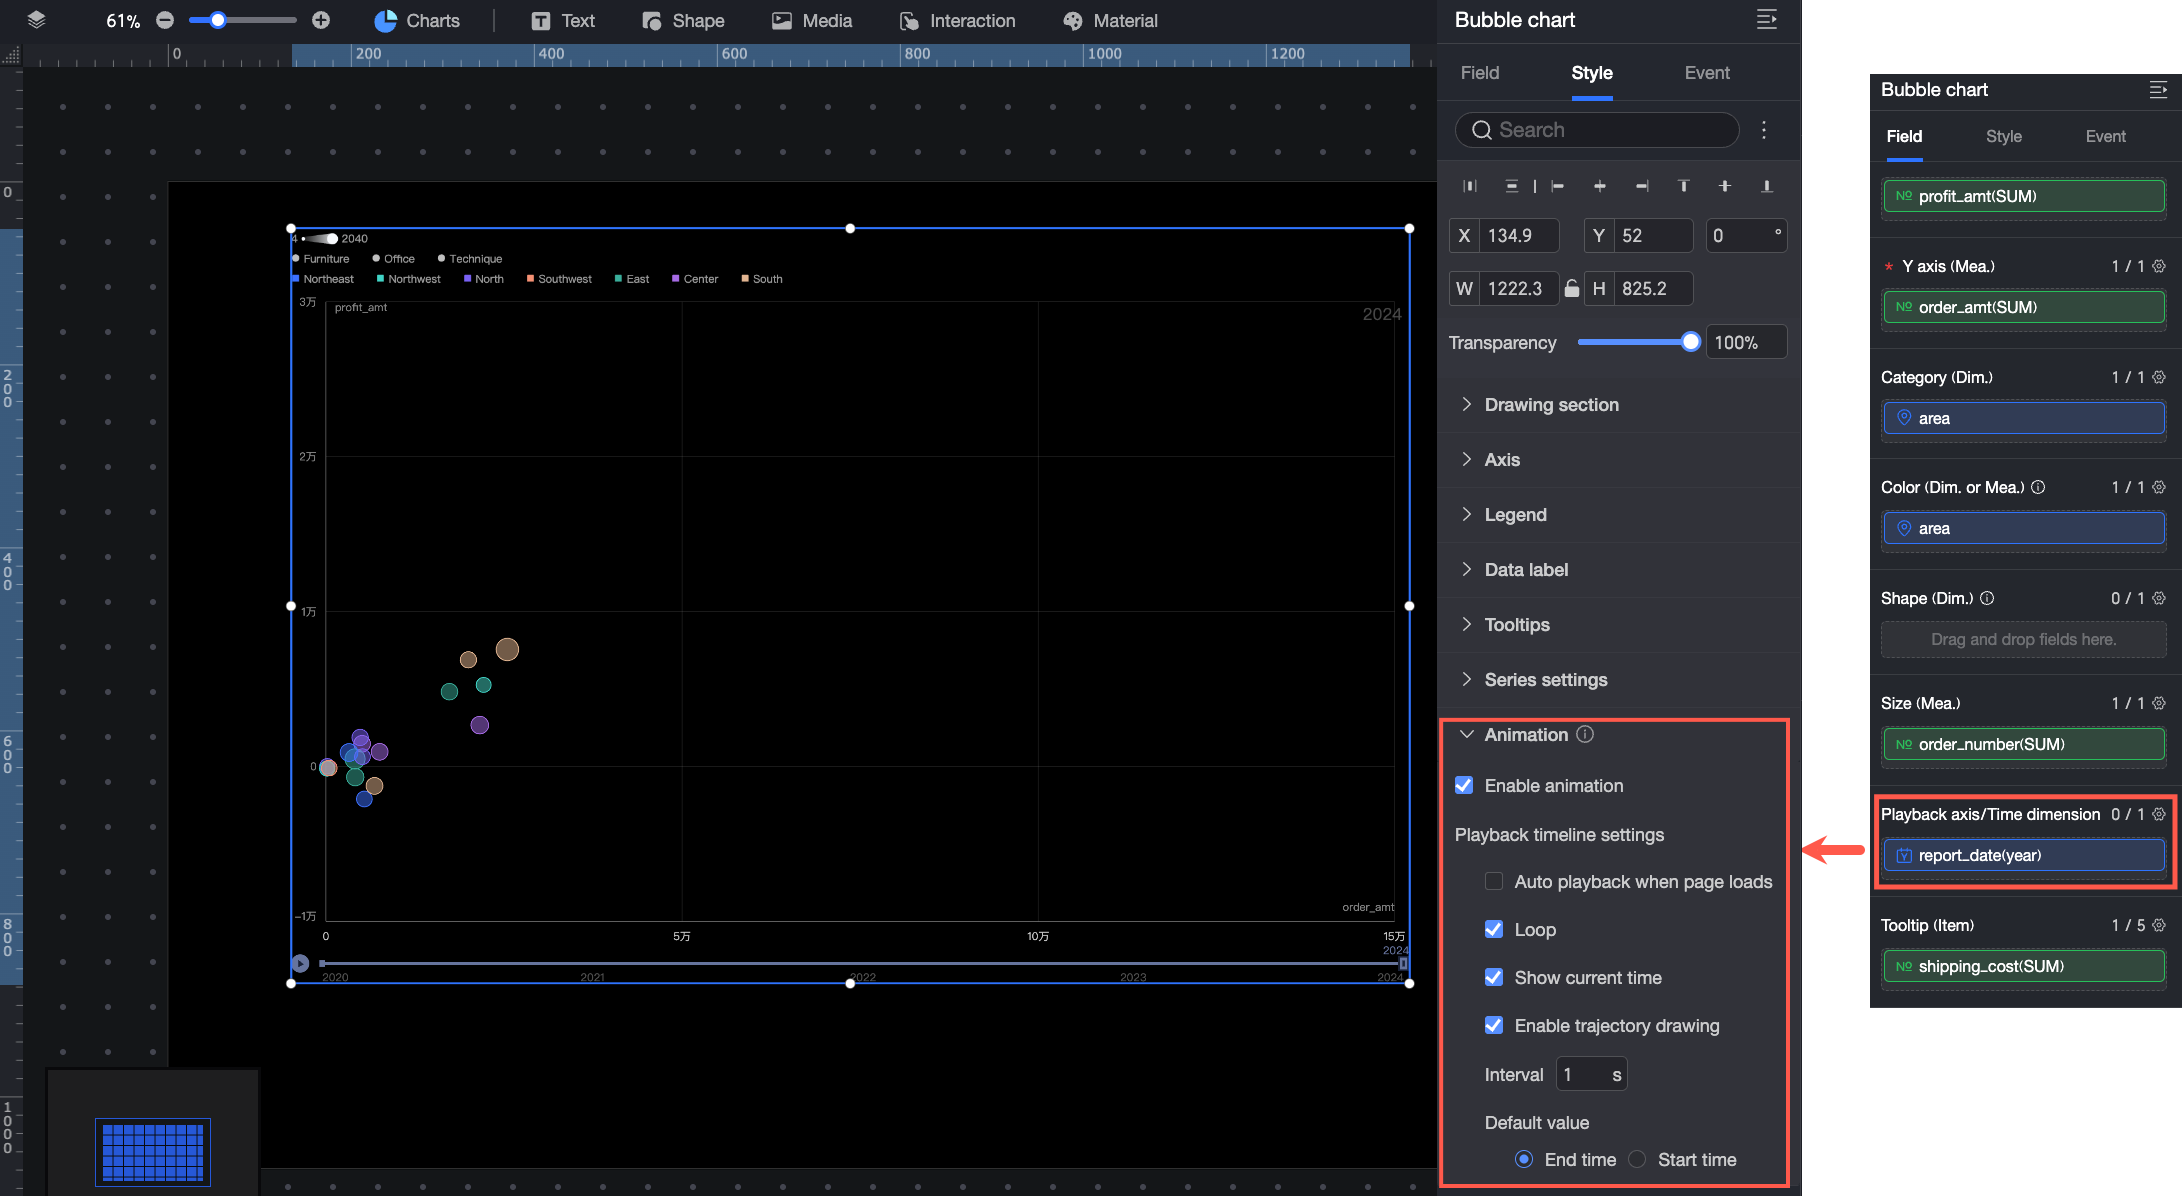Open the Interaction menu
Viewport: 2182px width, 1196px height.
click(x=957, y=21)
